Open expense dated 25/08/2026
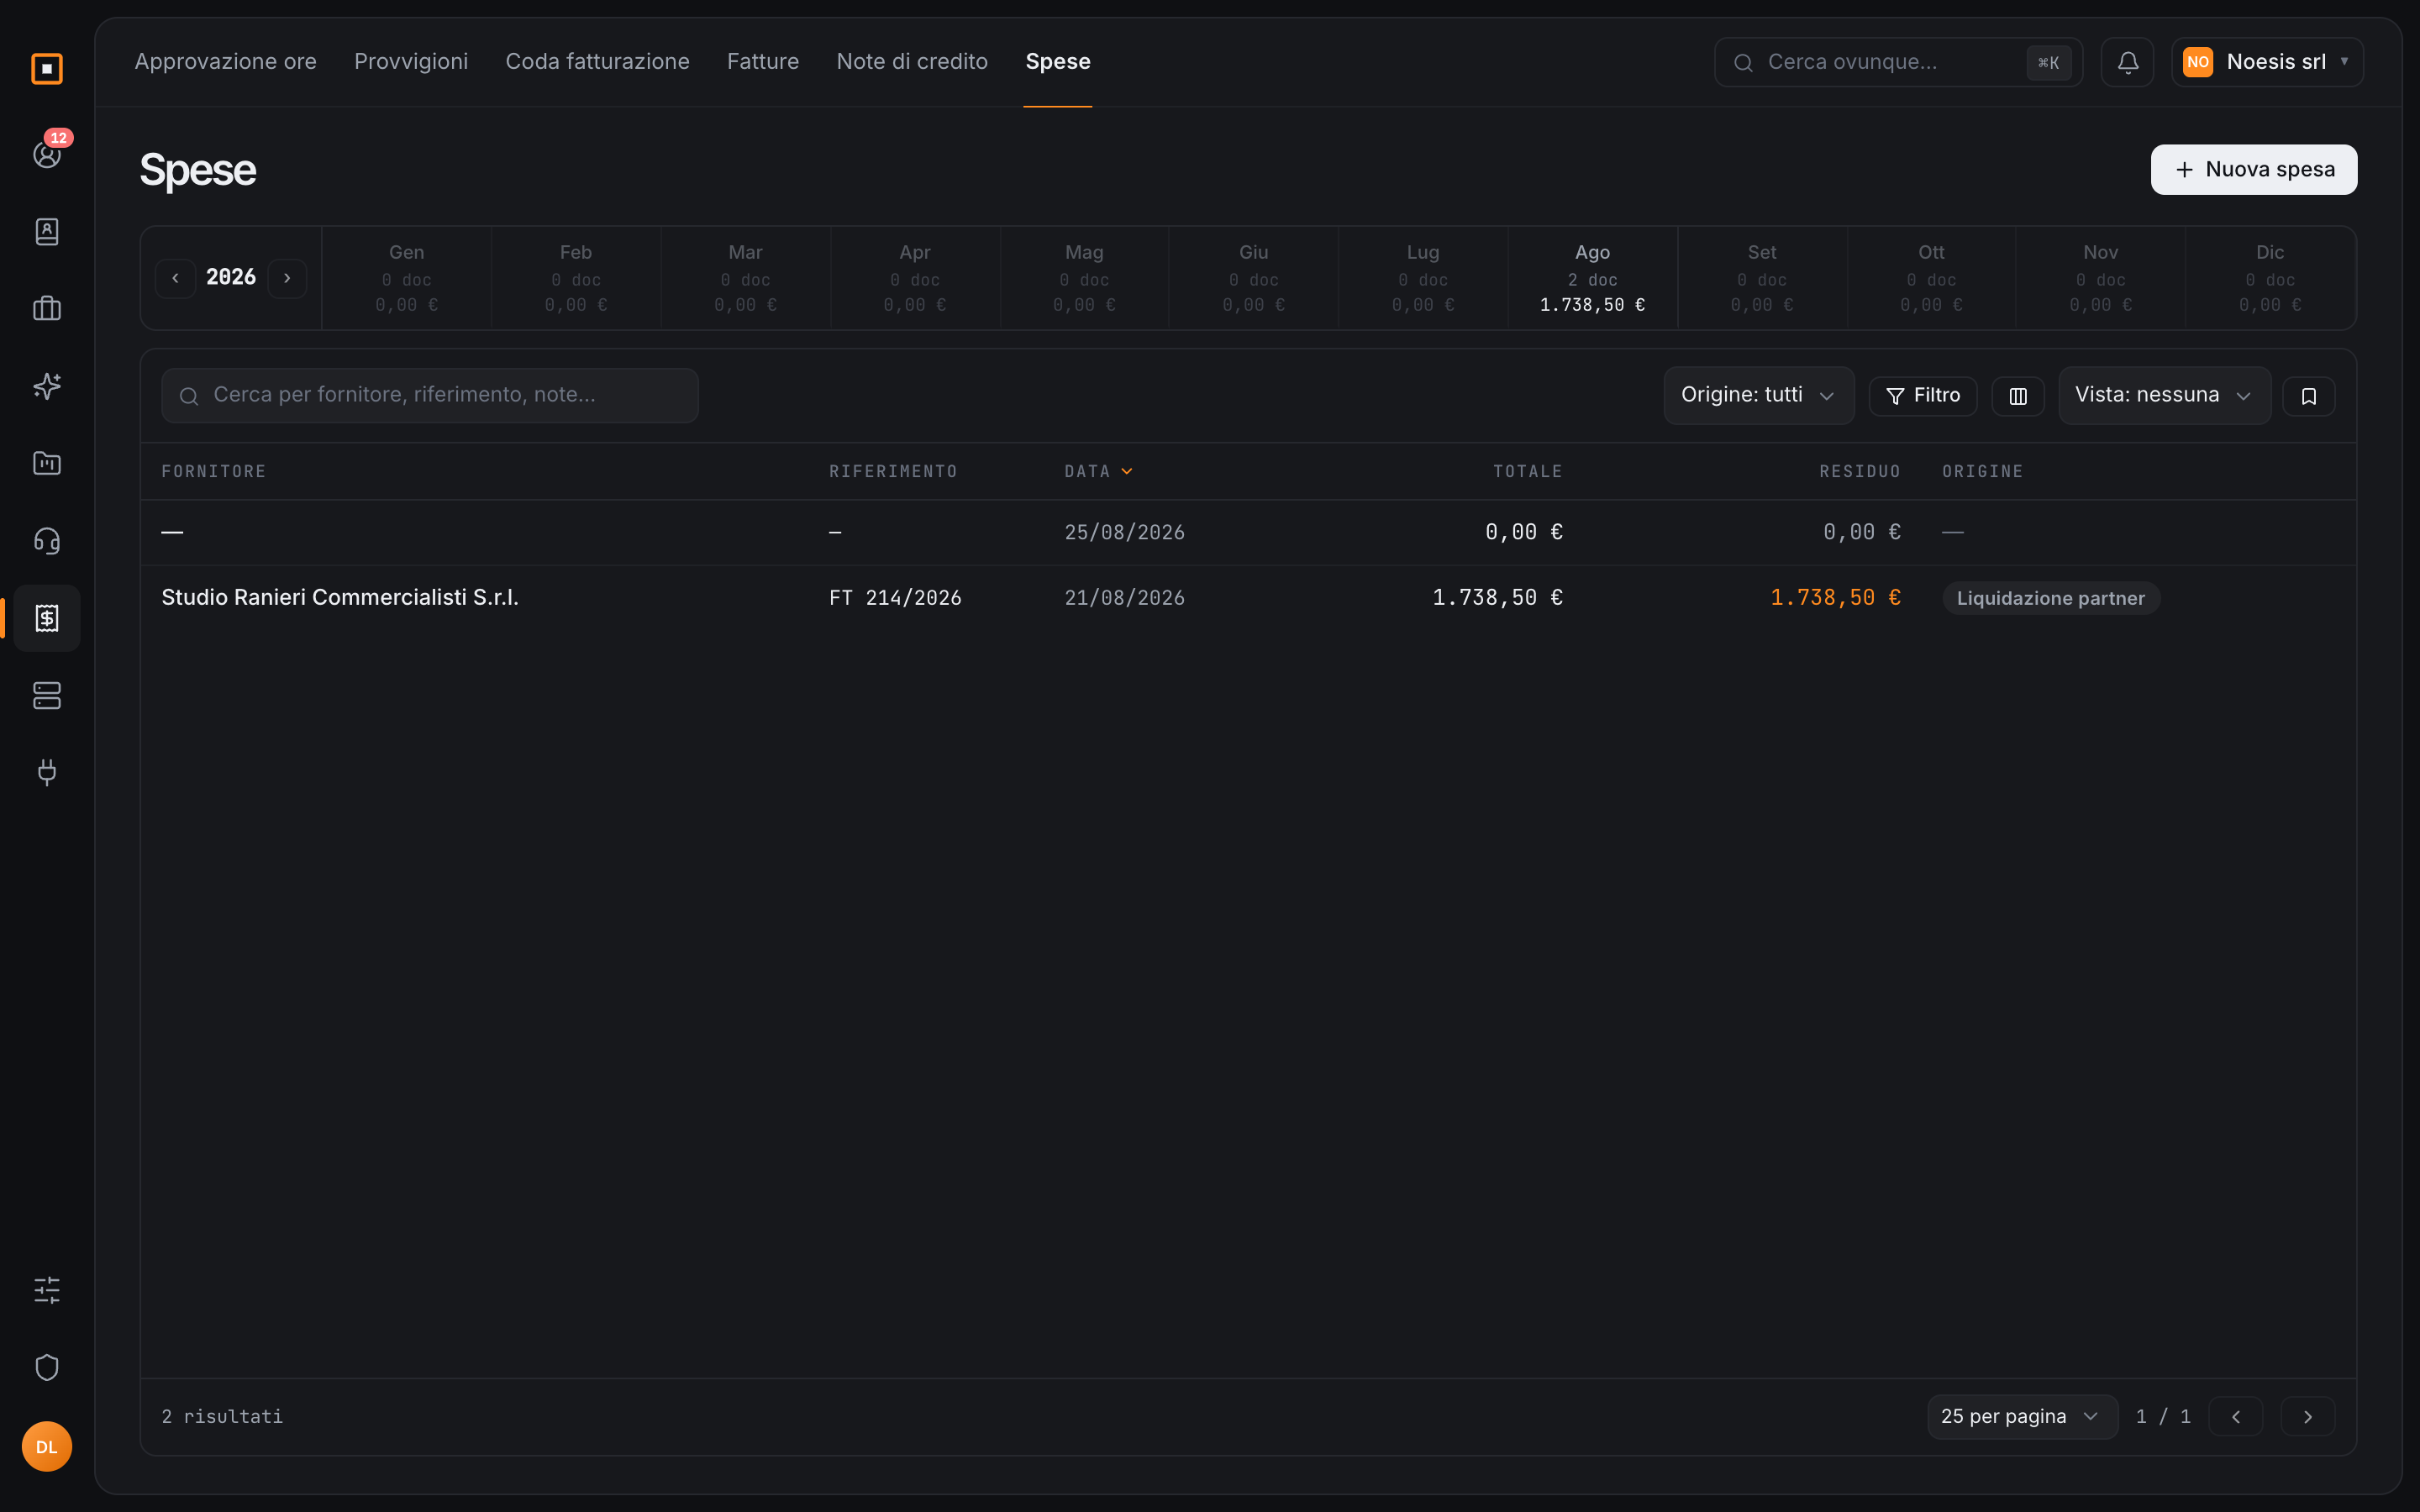This screenshot has width=2420, height=1512. point(1248,532)
